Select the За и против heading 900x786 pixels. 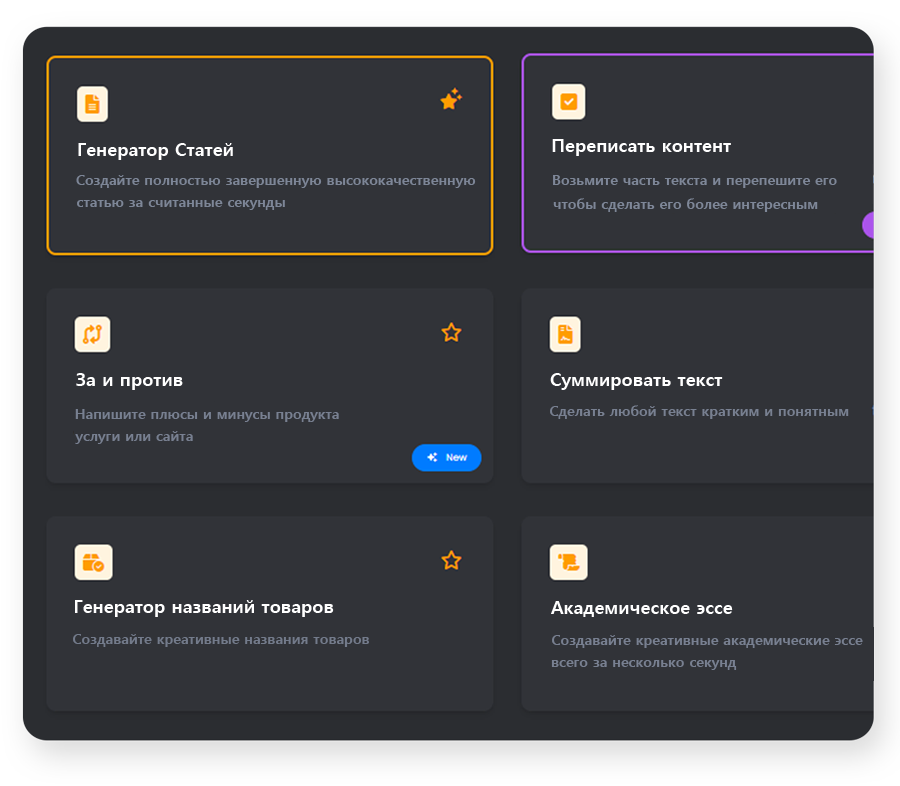pyautogui.click(x=129, y=381)
